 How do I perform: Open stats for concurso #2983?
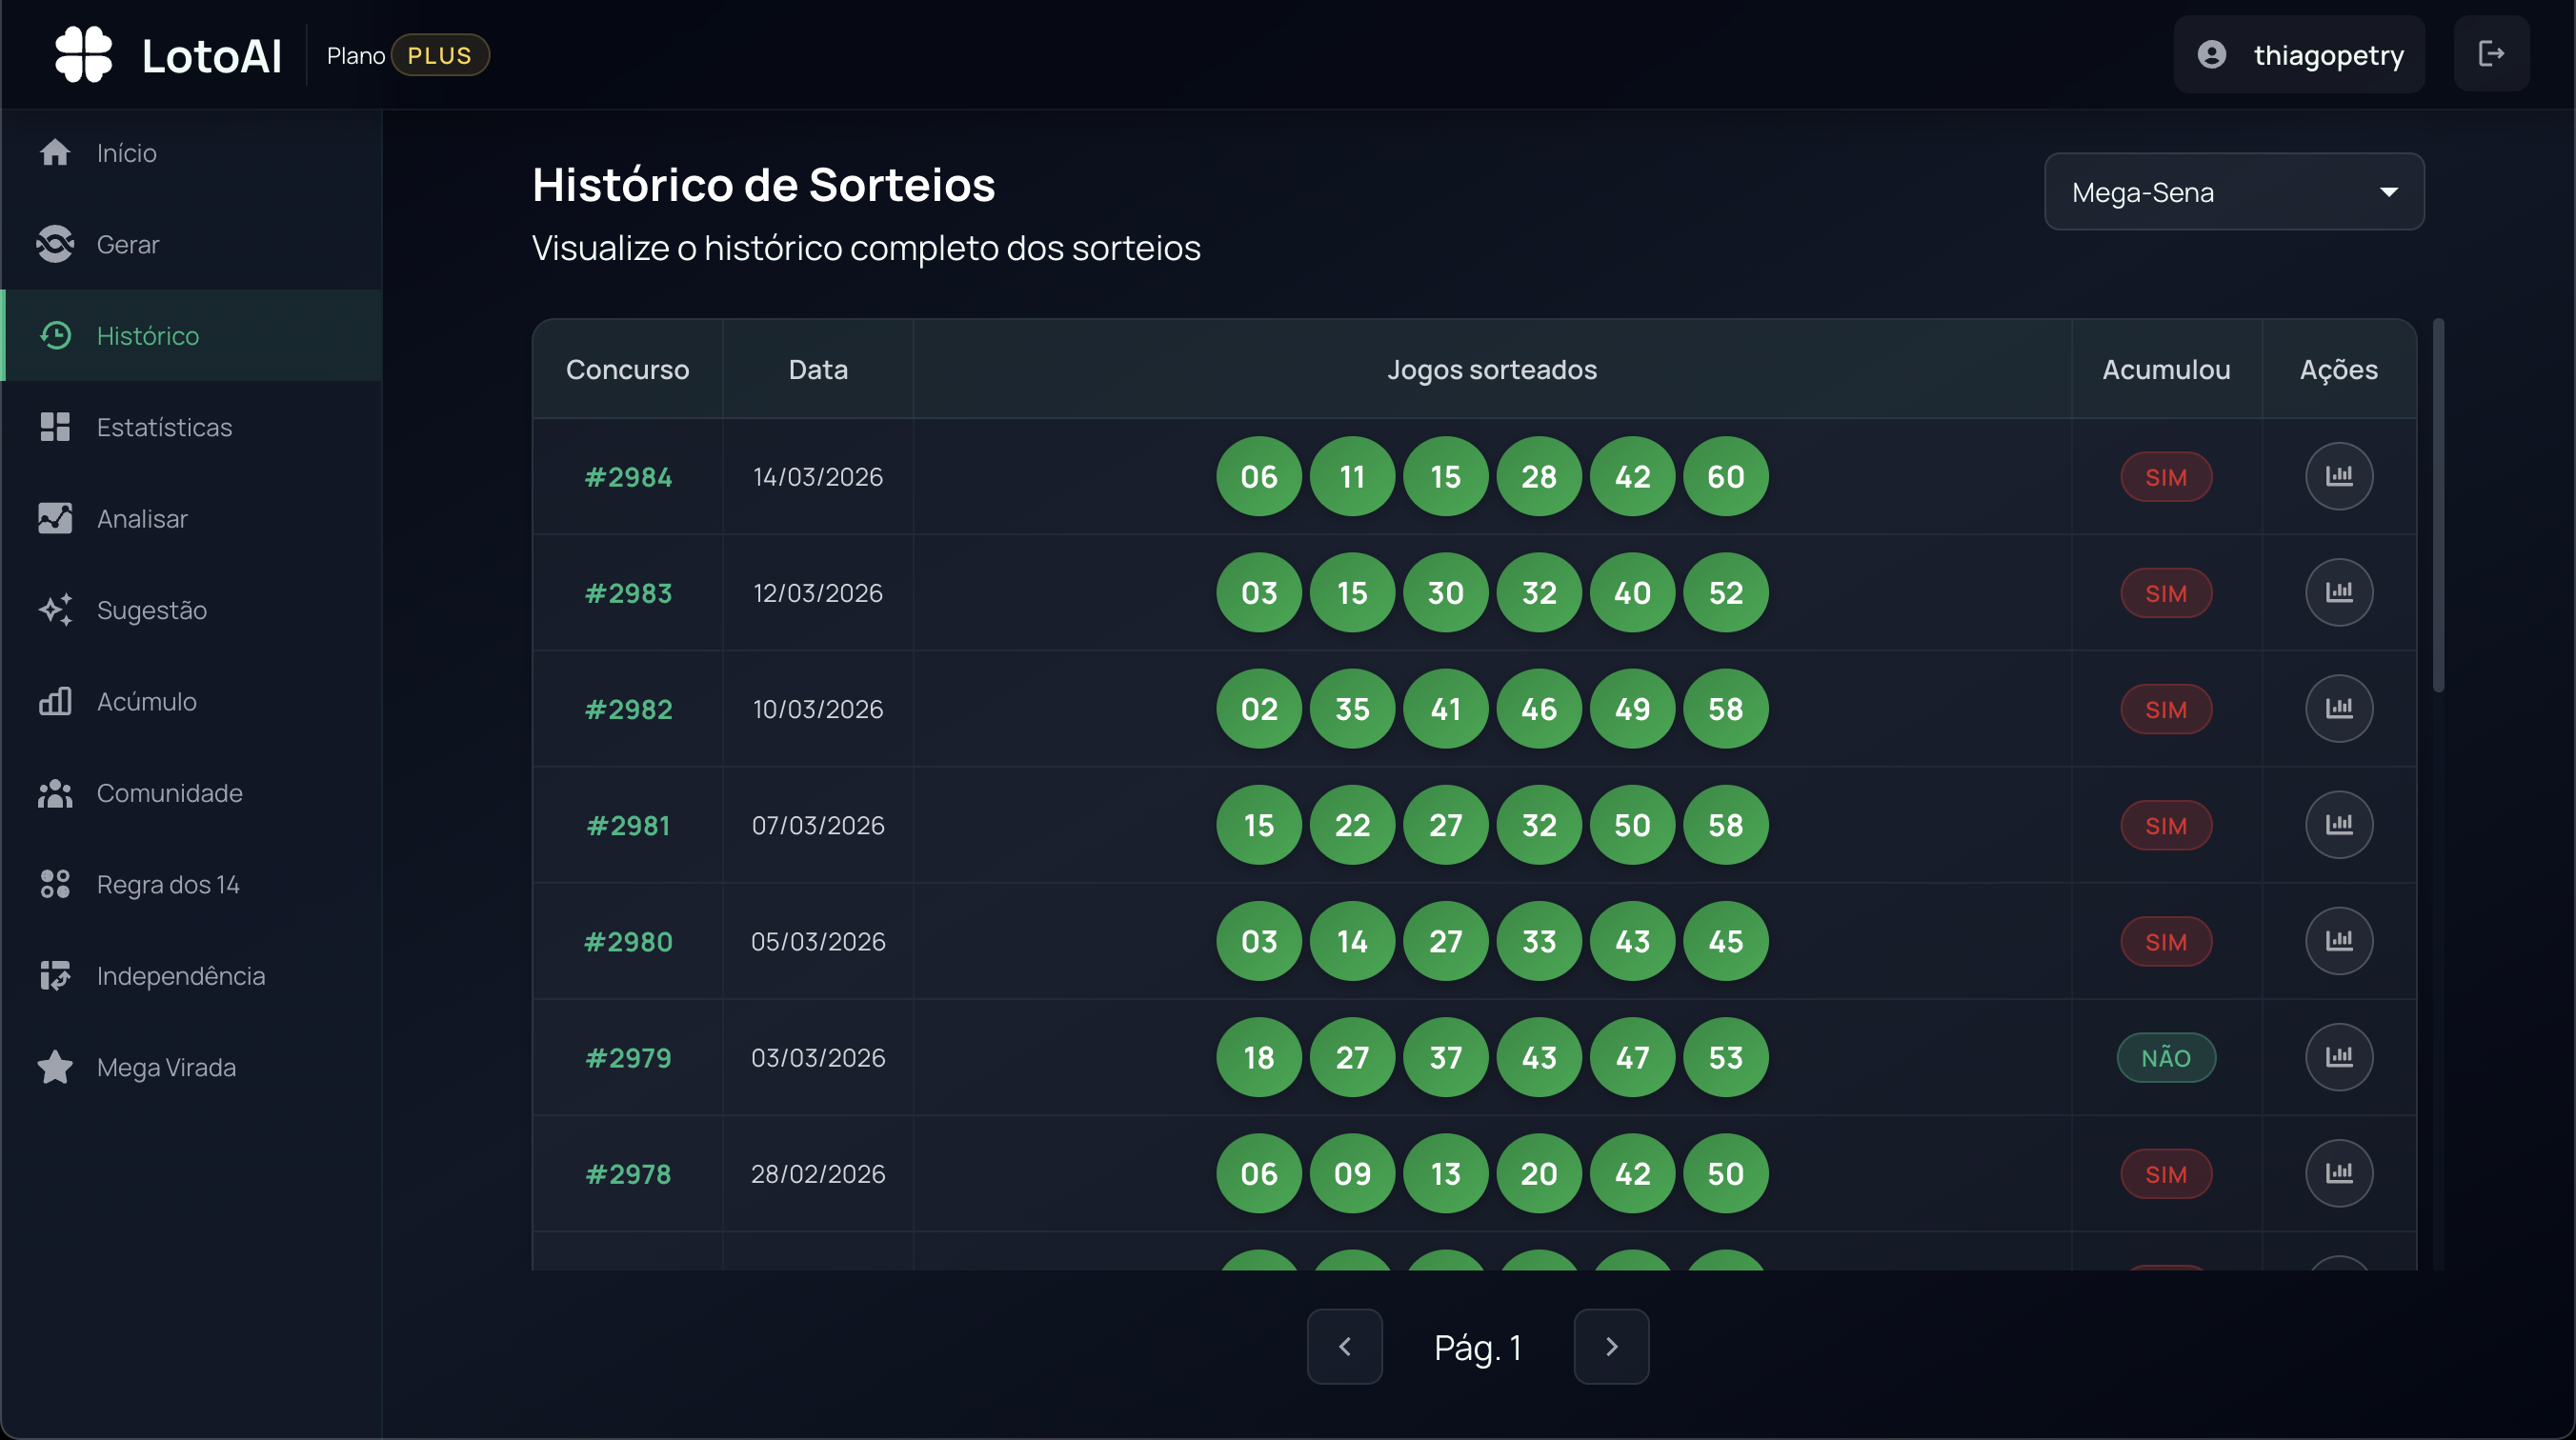pyautogui.click(x=2339, y=592)
